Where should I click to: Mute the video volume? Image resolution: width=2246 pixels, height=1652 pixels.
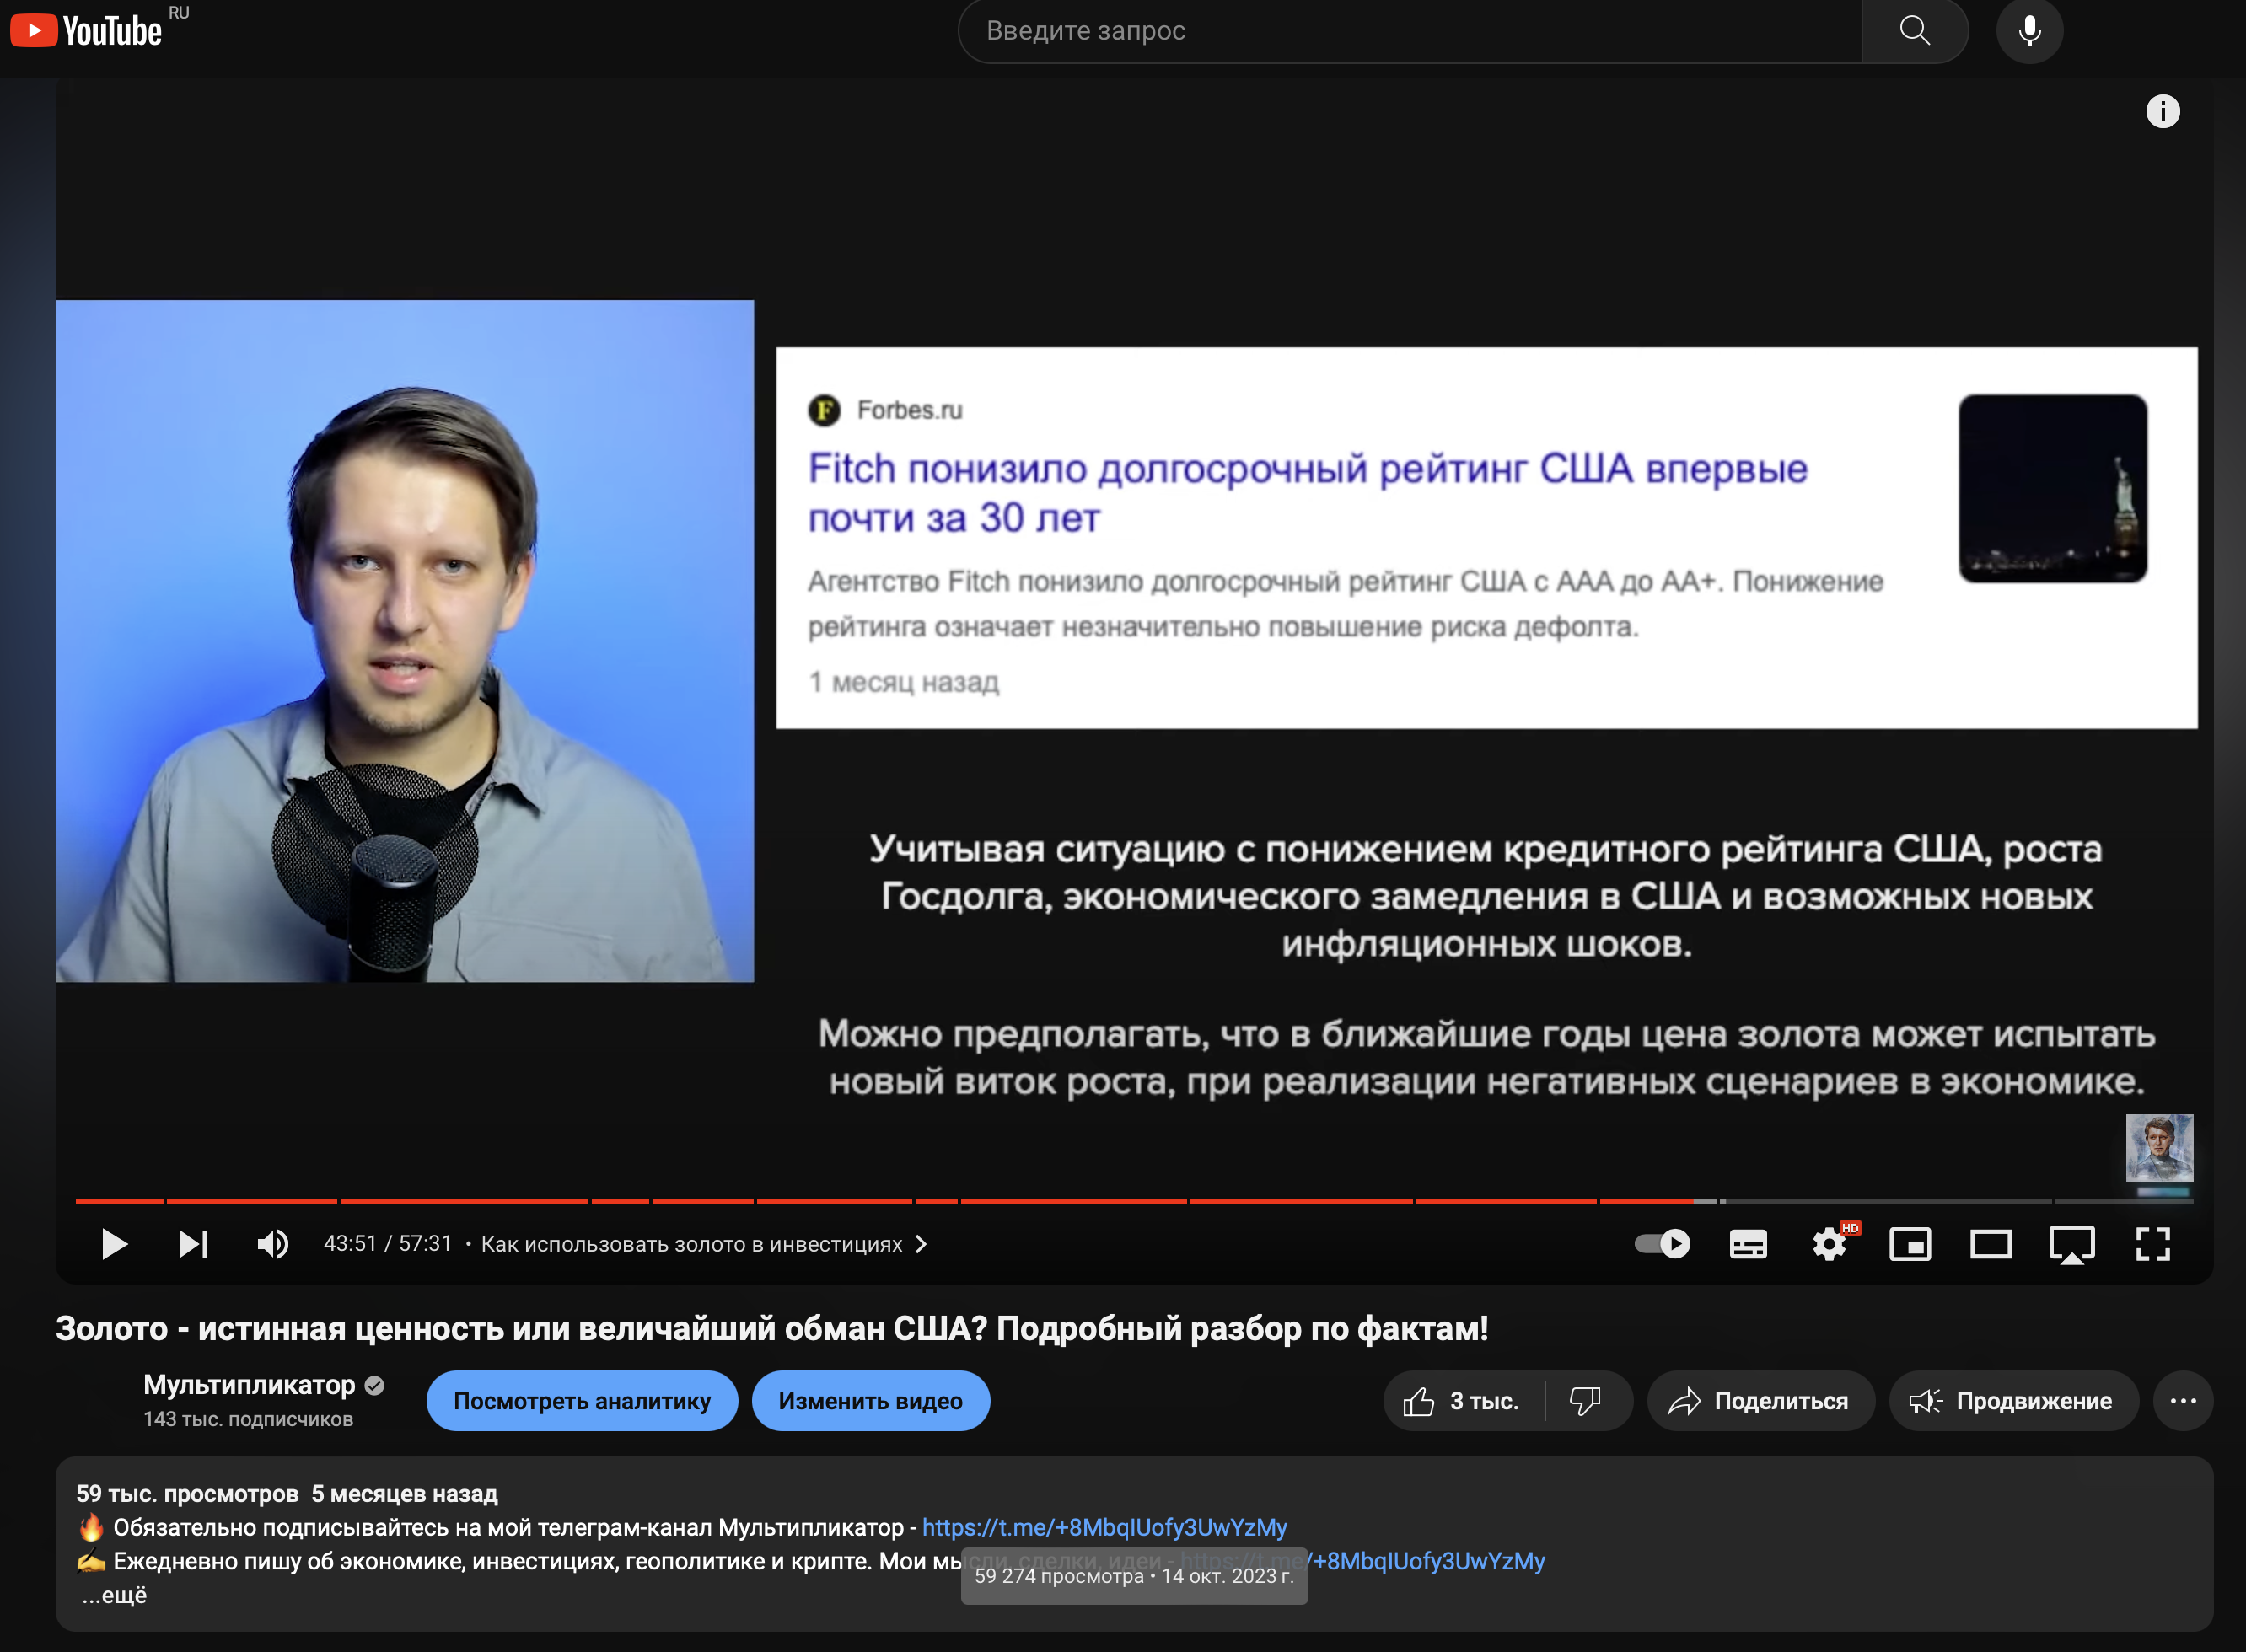pos(272,1244)
